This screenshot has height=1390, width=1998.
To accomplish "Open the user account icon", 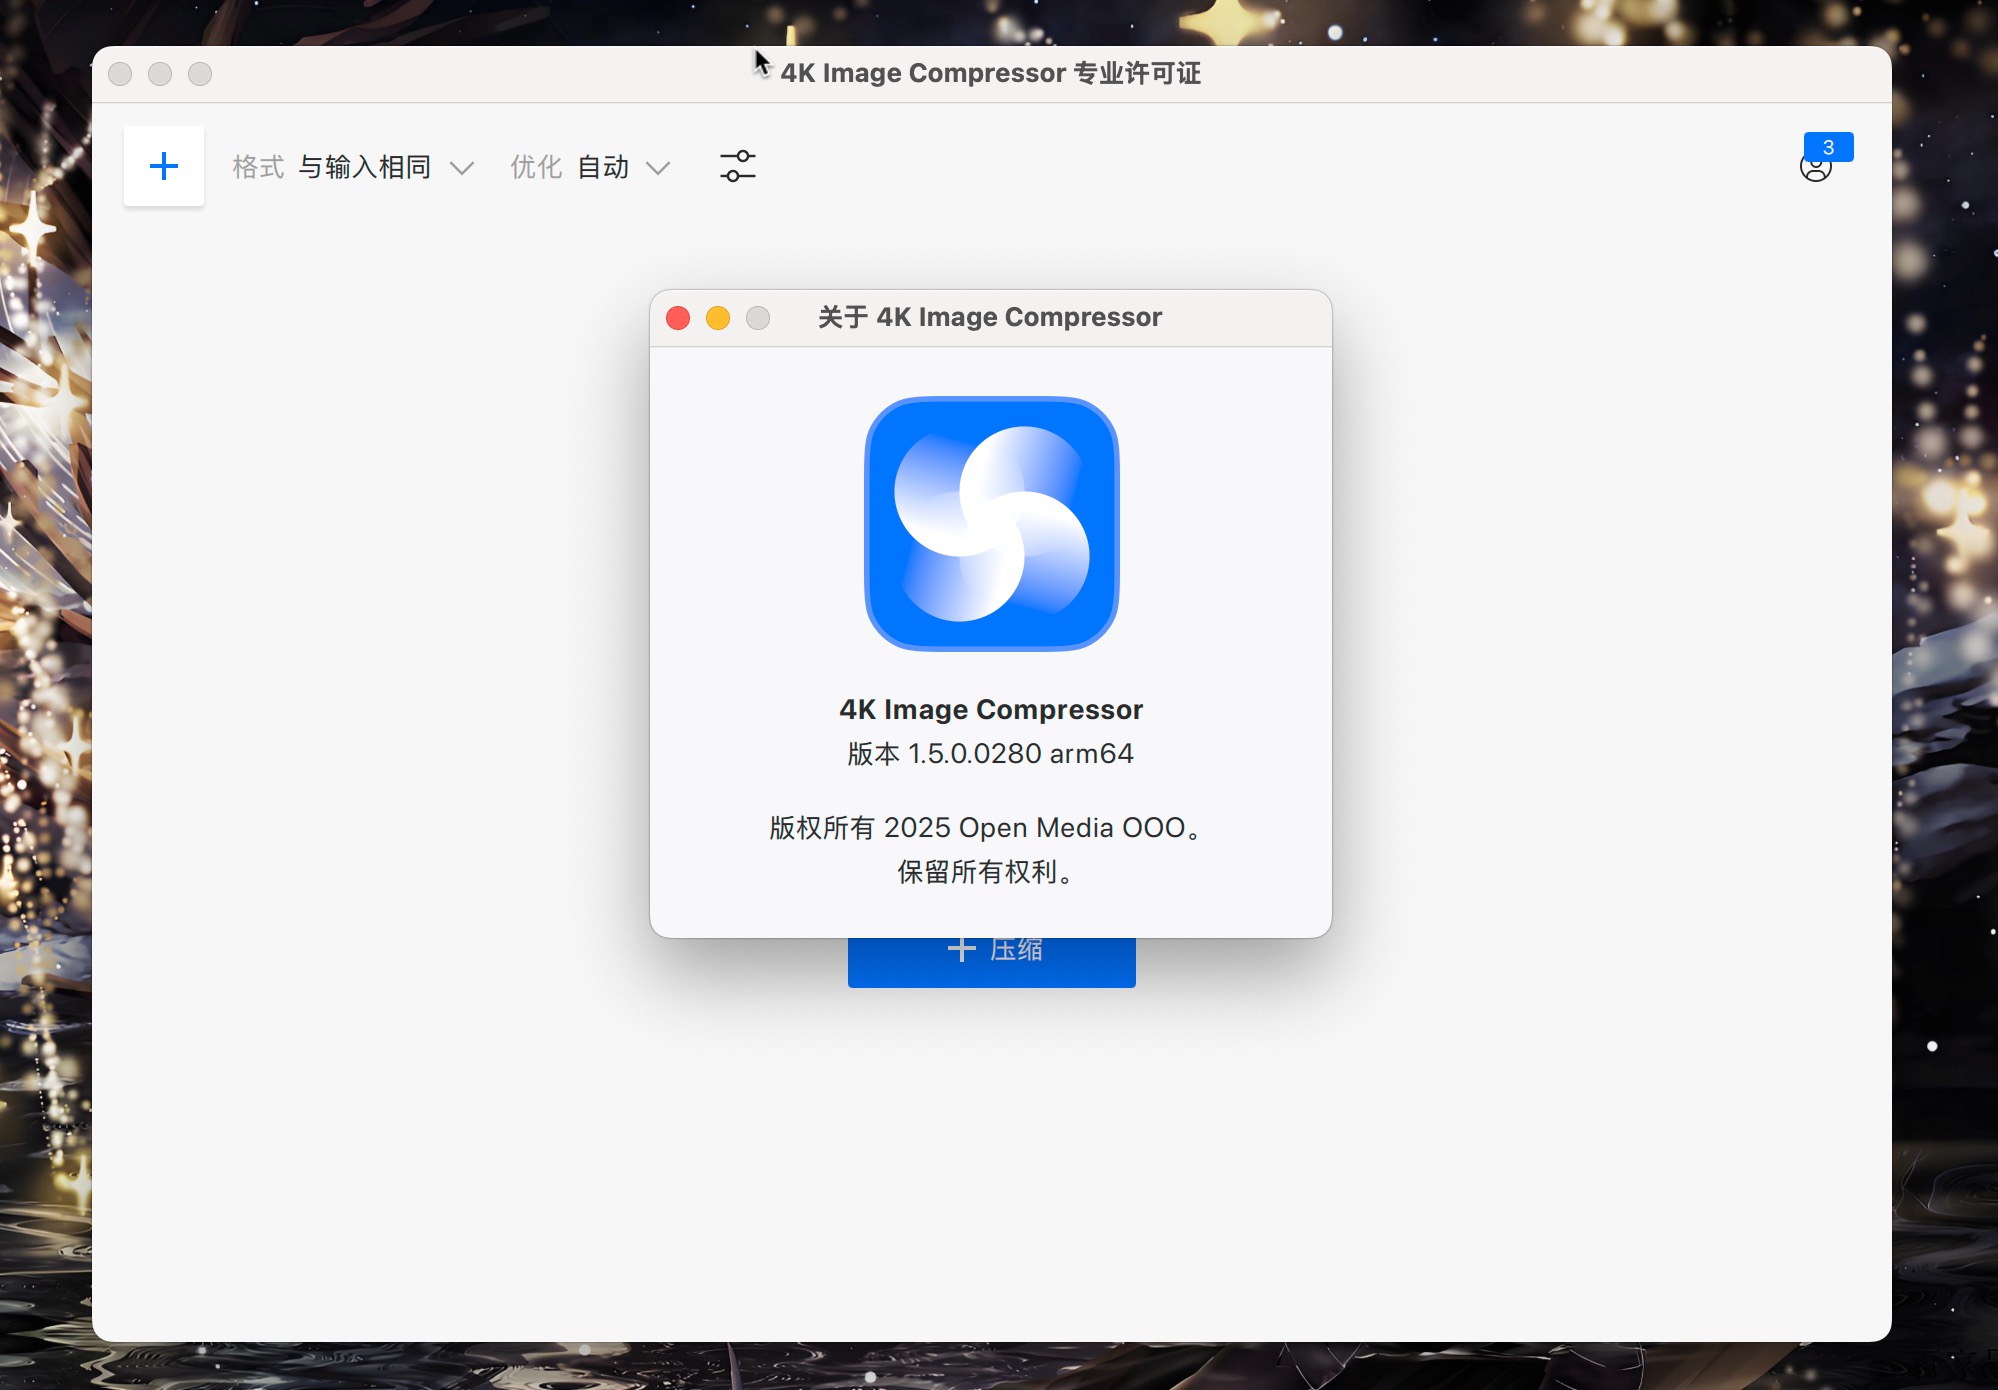I will (x=1815, y=168).
